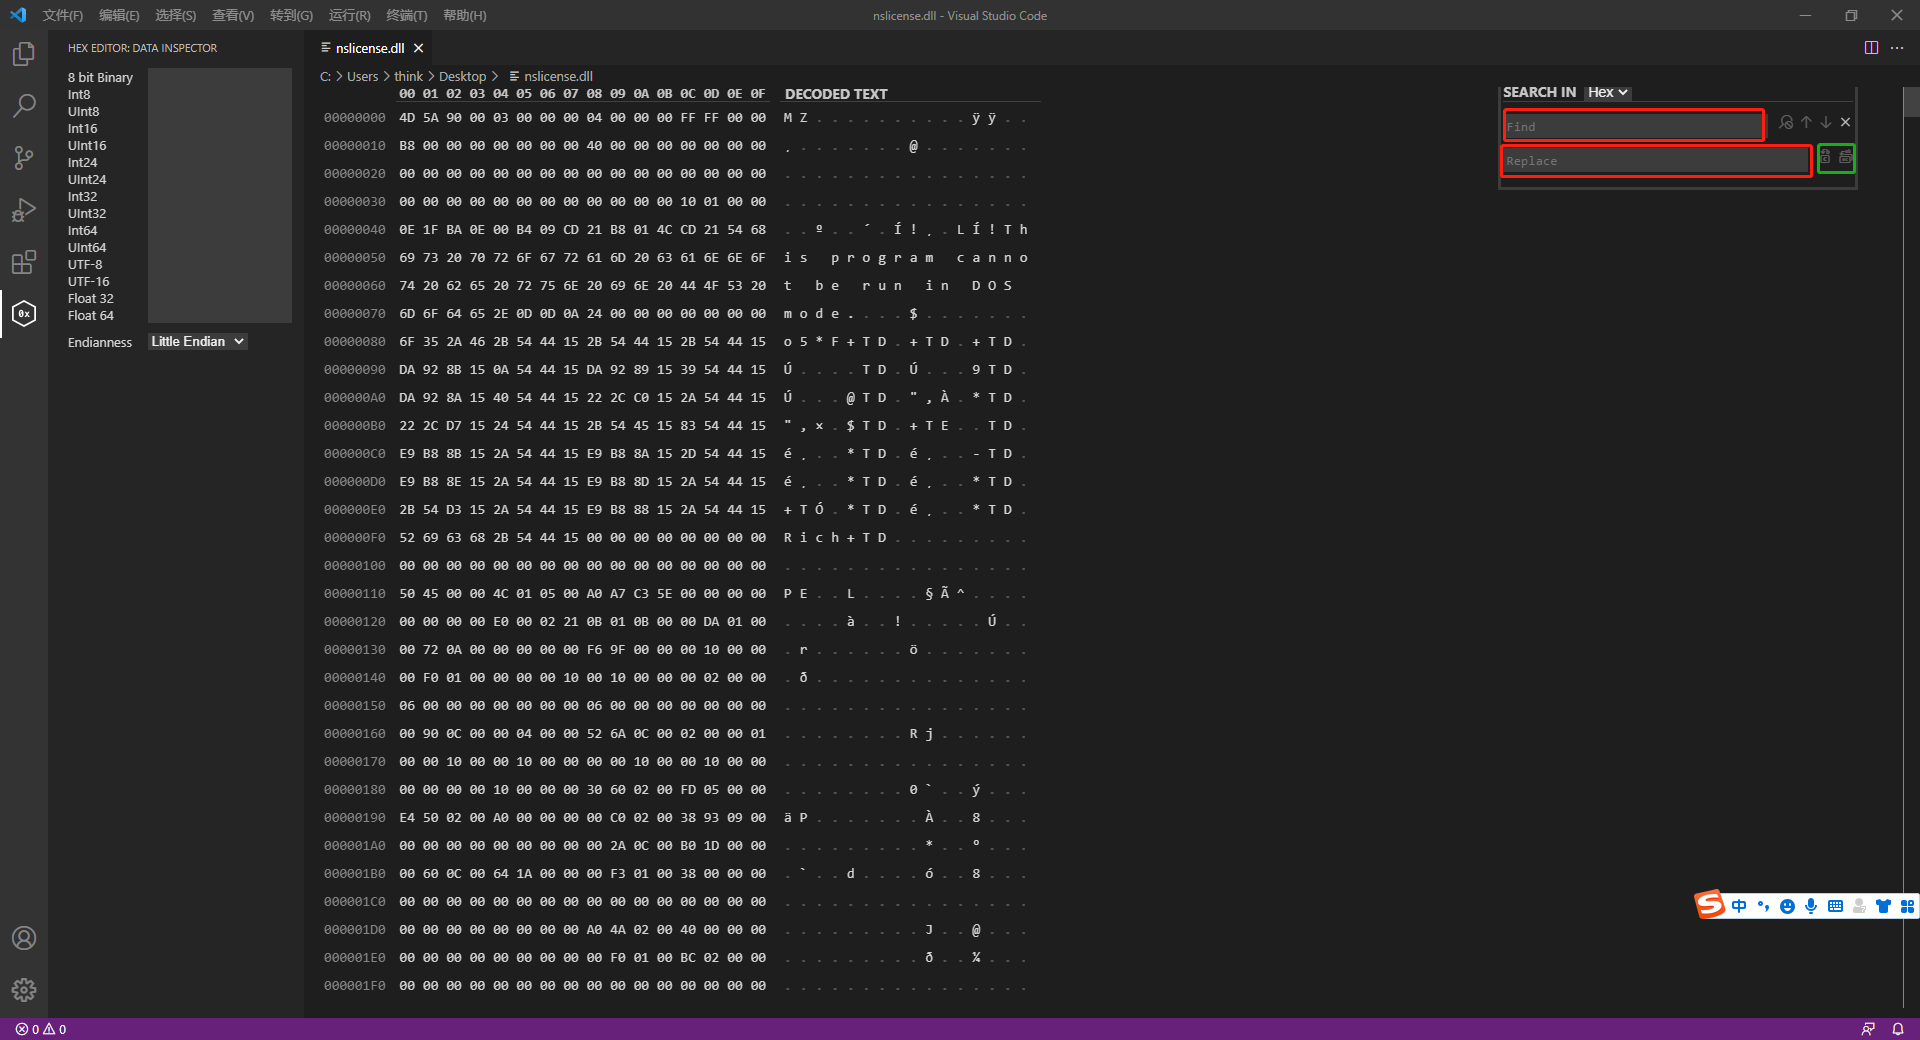
Task: Split the editor to the right
Action: pyautogui.click(x=1871, y=48)
